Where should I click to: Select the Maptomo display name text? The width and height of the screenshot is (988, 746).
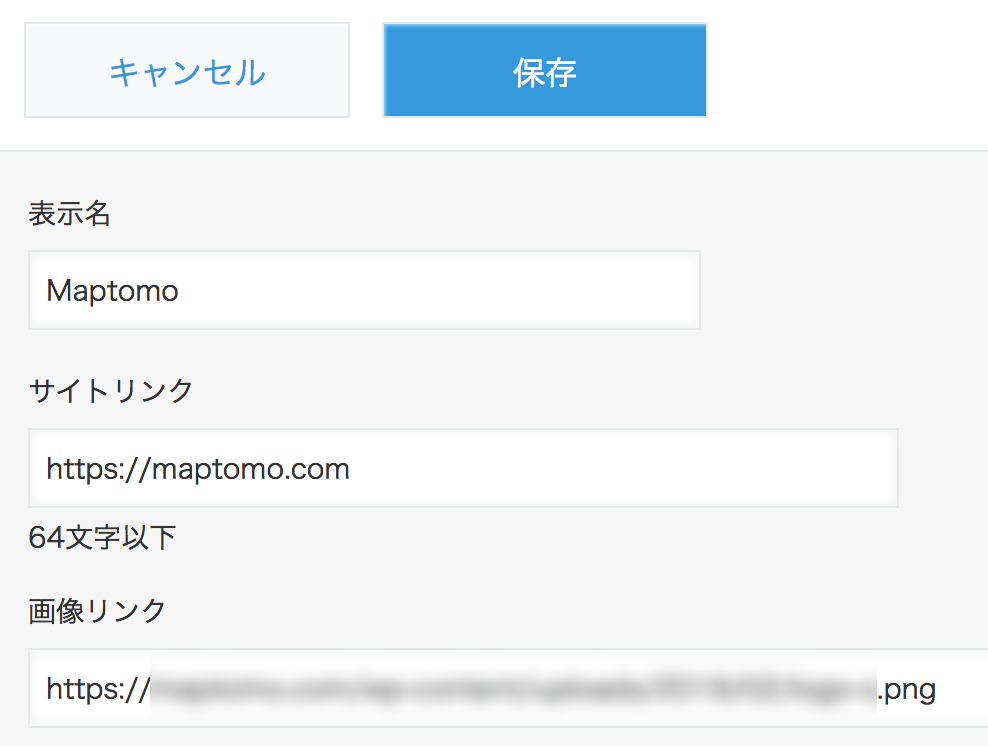(112, 290)
